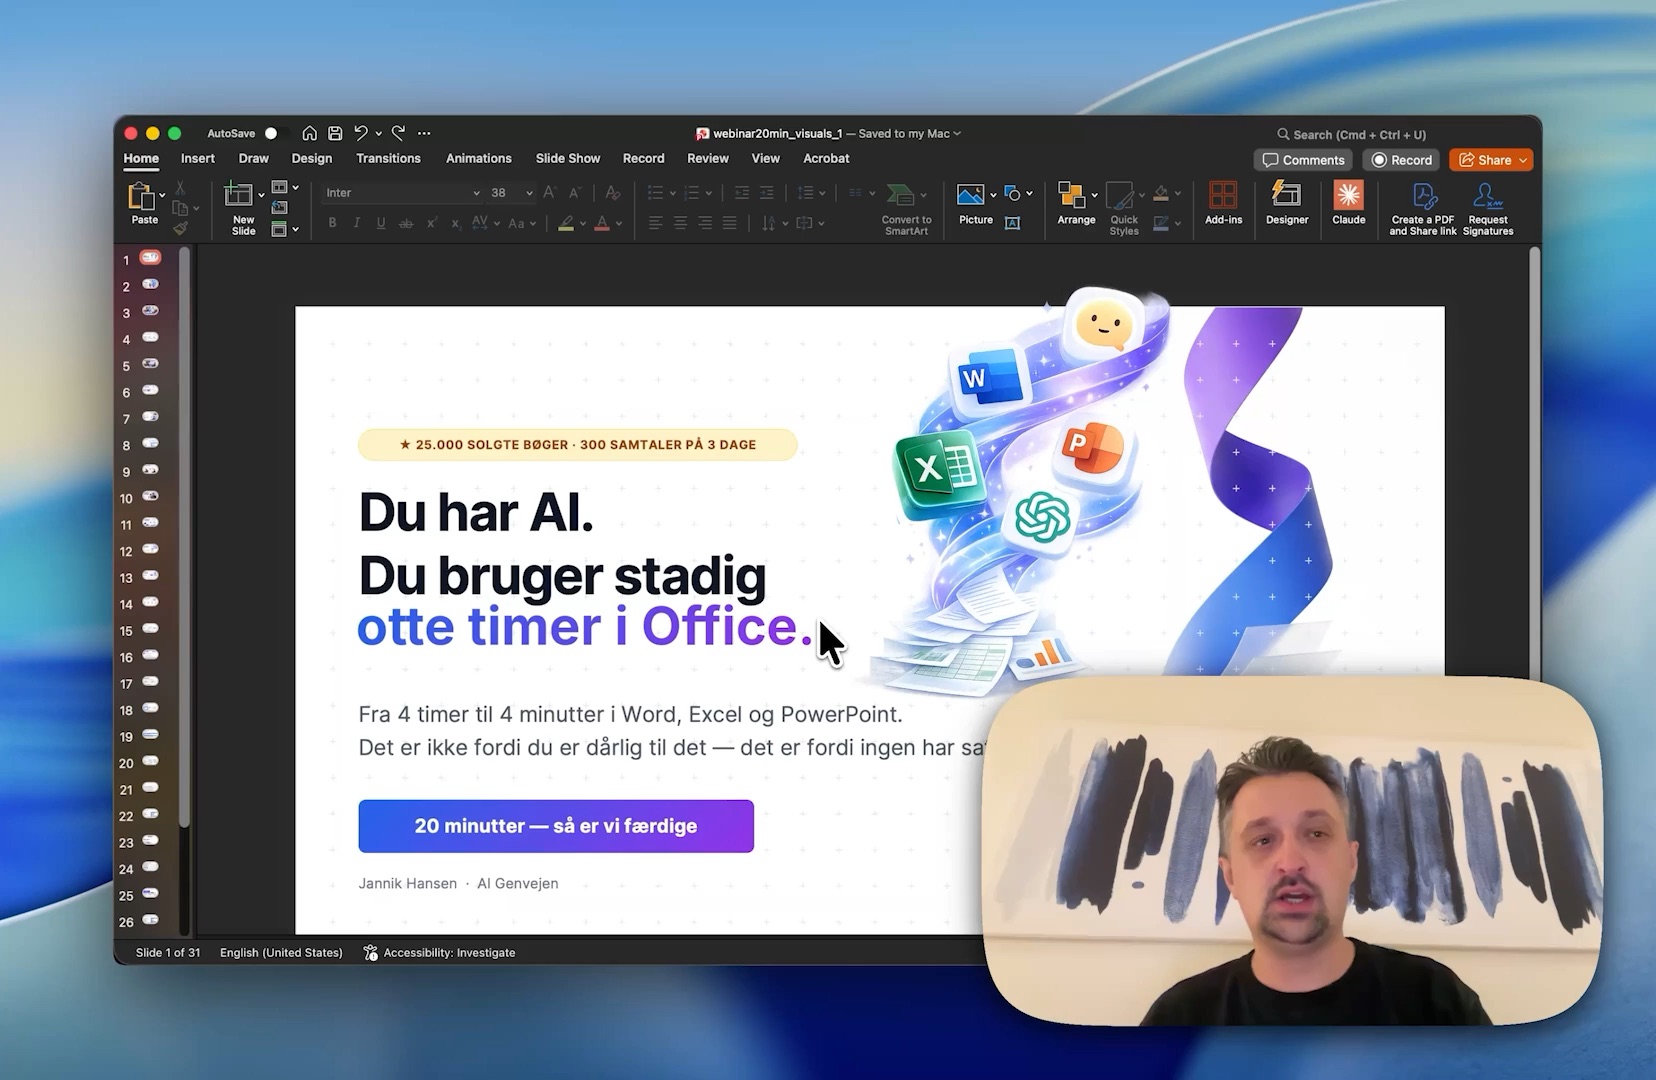Open the Design tab
Screen dimensions: 1656x1080
[311, 158]
